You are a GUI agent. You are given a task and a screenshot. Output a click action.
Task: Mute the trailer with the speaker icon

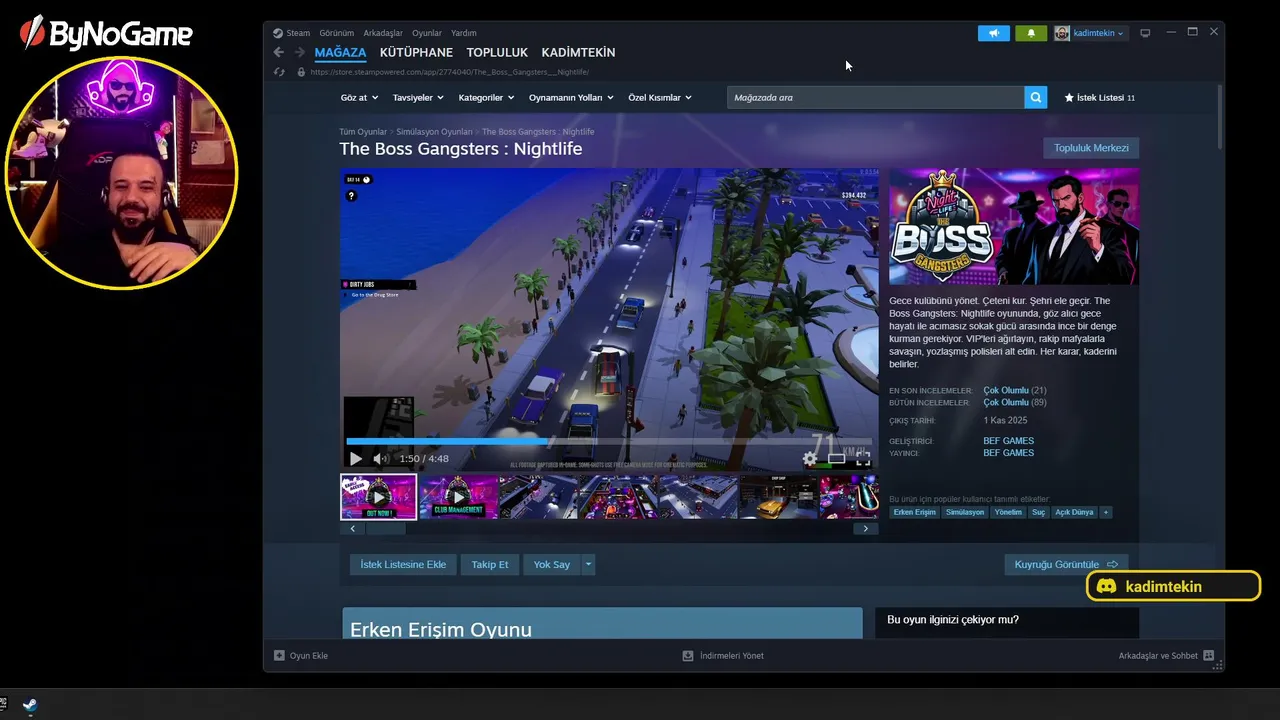click(380, 459)
